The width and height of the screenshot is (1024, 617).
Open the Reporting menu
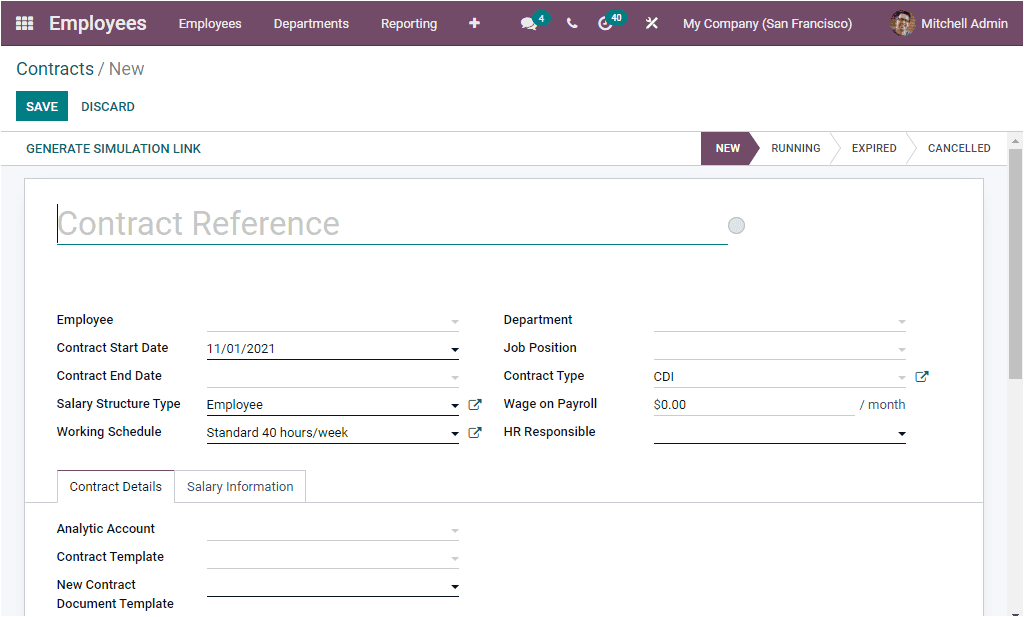click(409, 23)
